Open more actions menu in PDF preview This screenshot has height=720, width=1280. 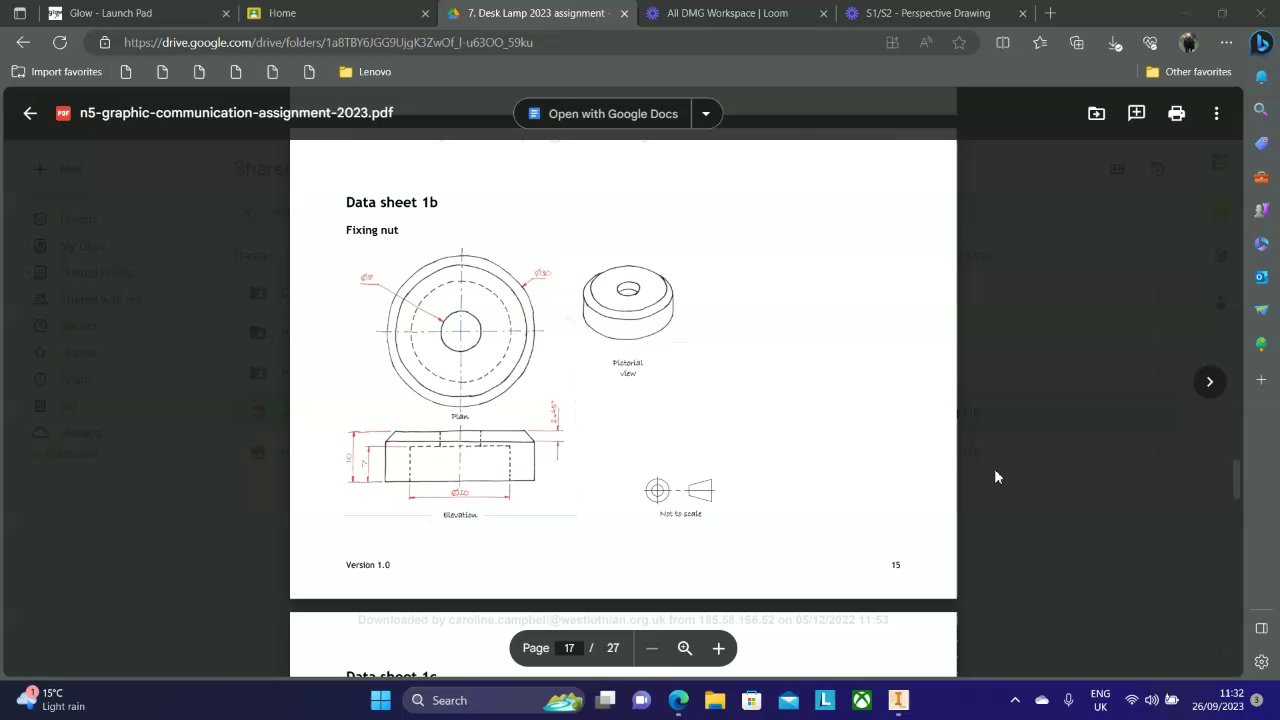[x=1216, y=113]
